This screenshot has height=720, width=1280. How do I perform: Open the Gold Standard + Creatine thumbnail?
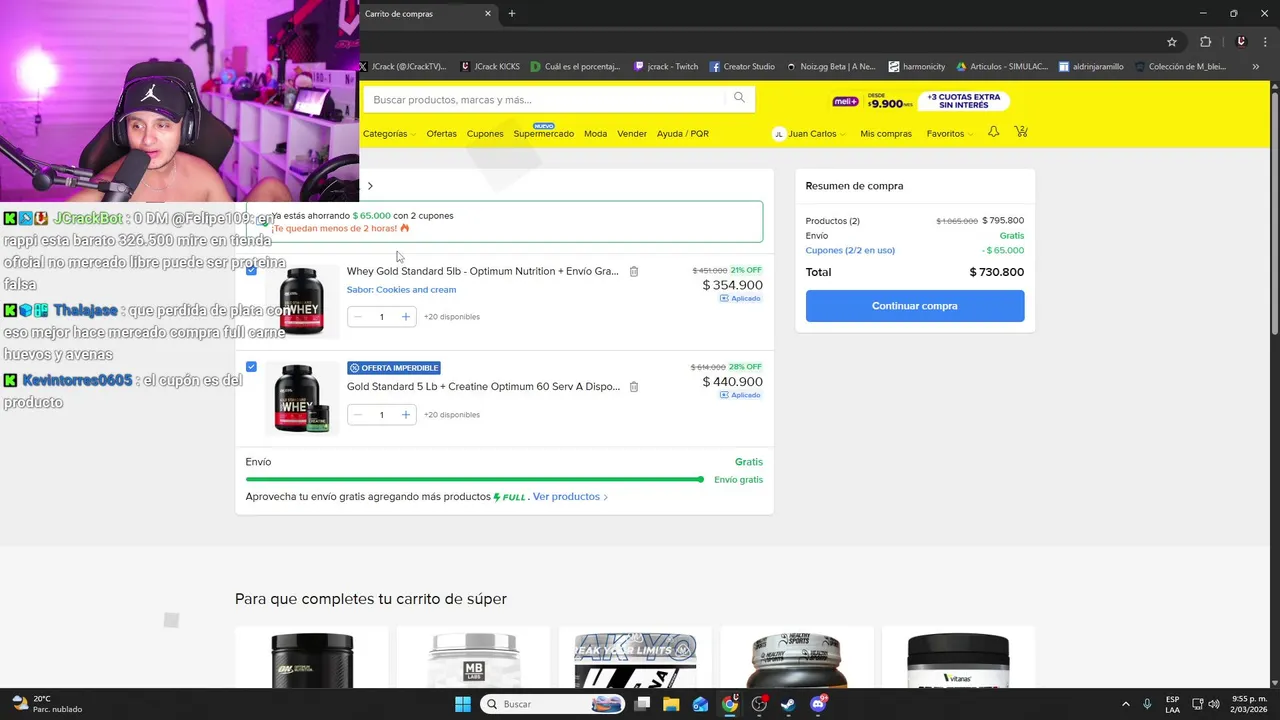click(301, 398)
